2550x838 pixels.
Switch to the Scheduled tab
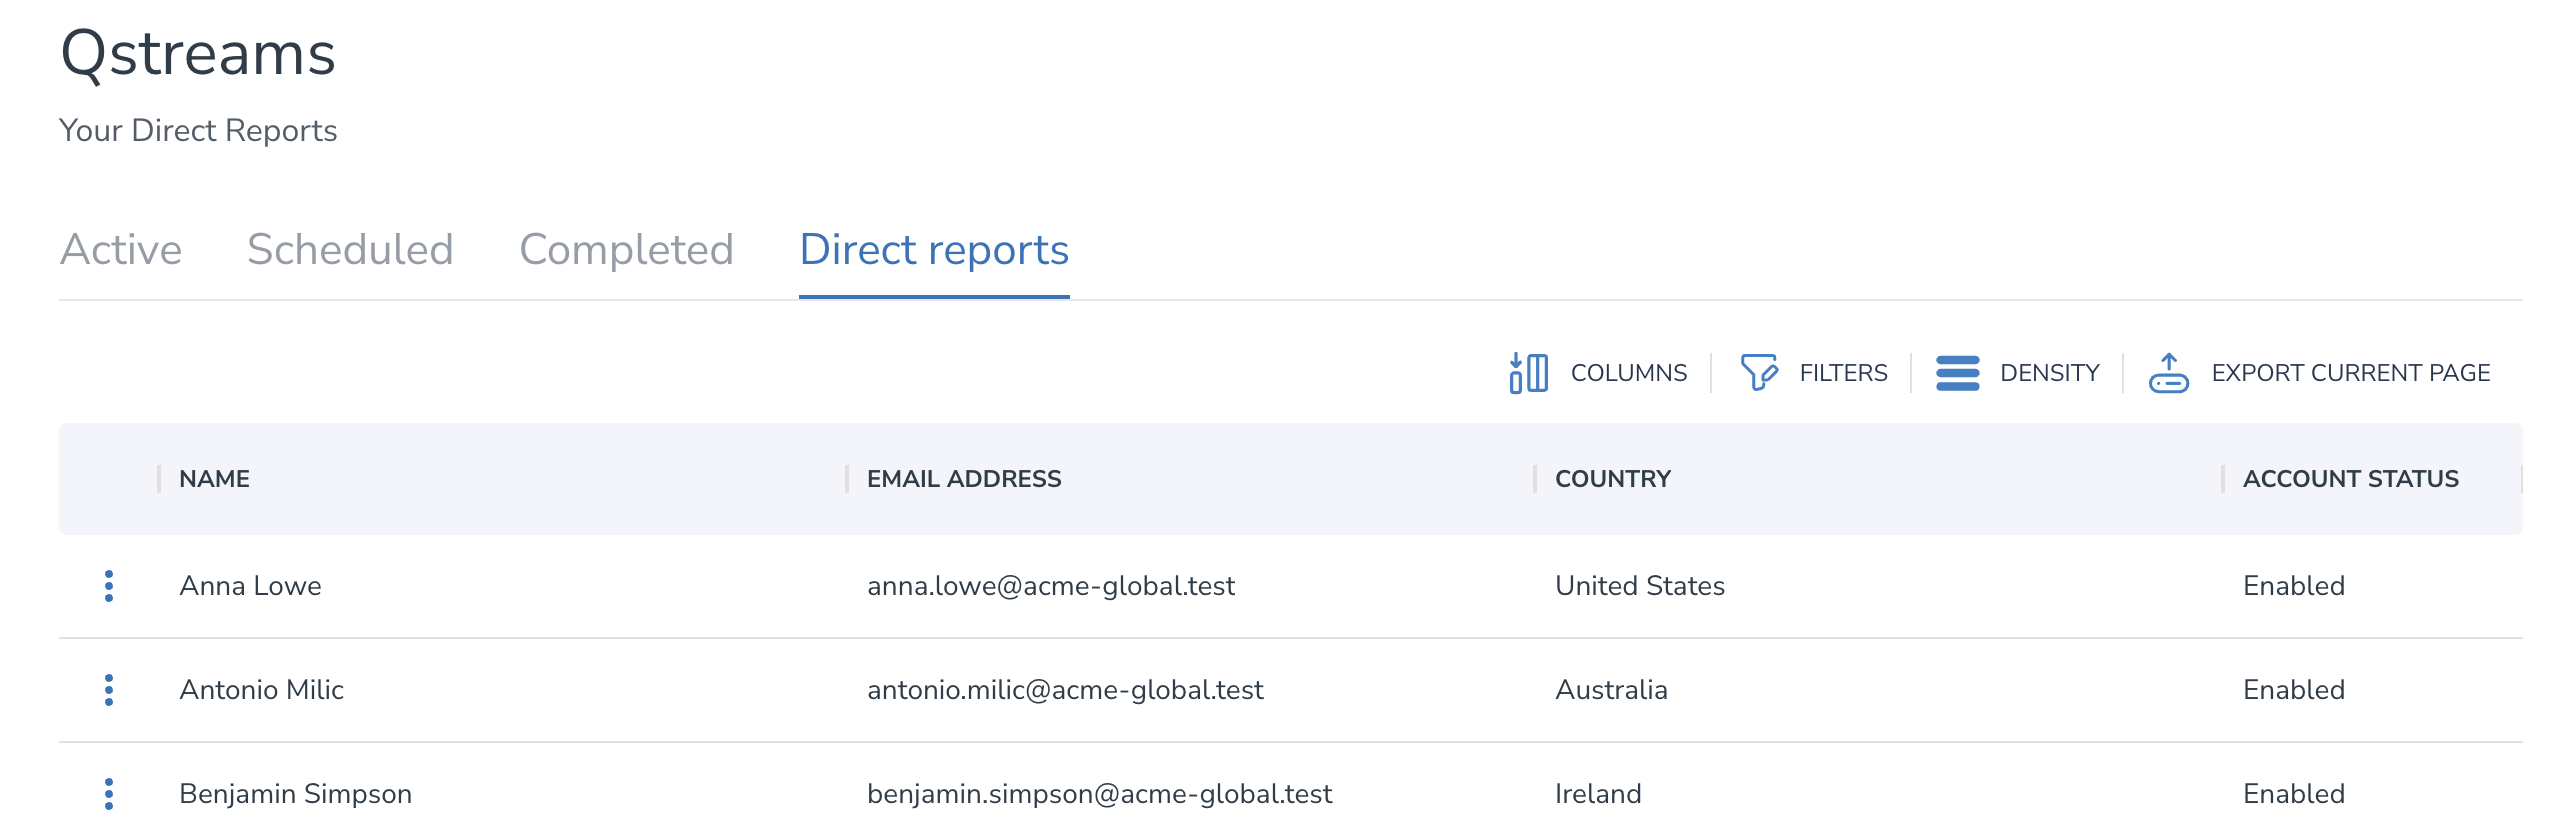[x=350, y=249]
